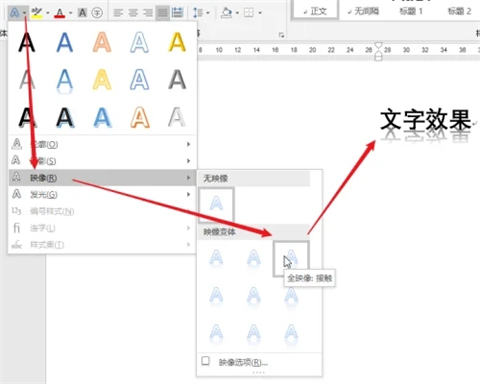
Task: Click the line spacing icon
Action: point(198,13)
